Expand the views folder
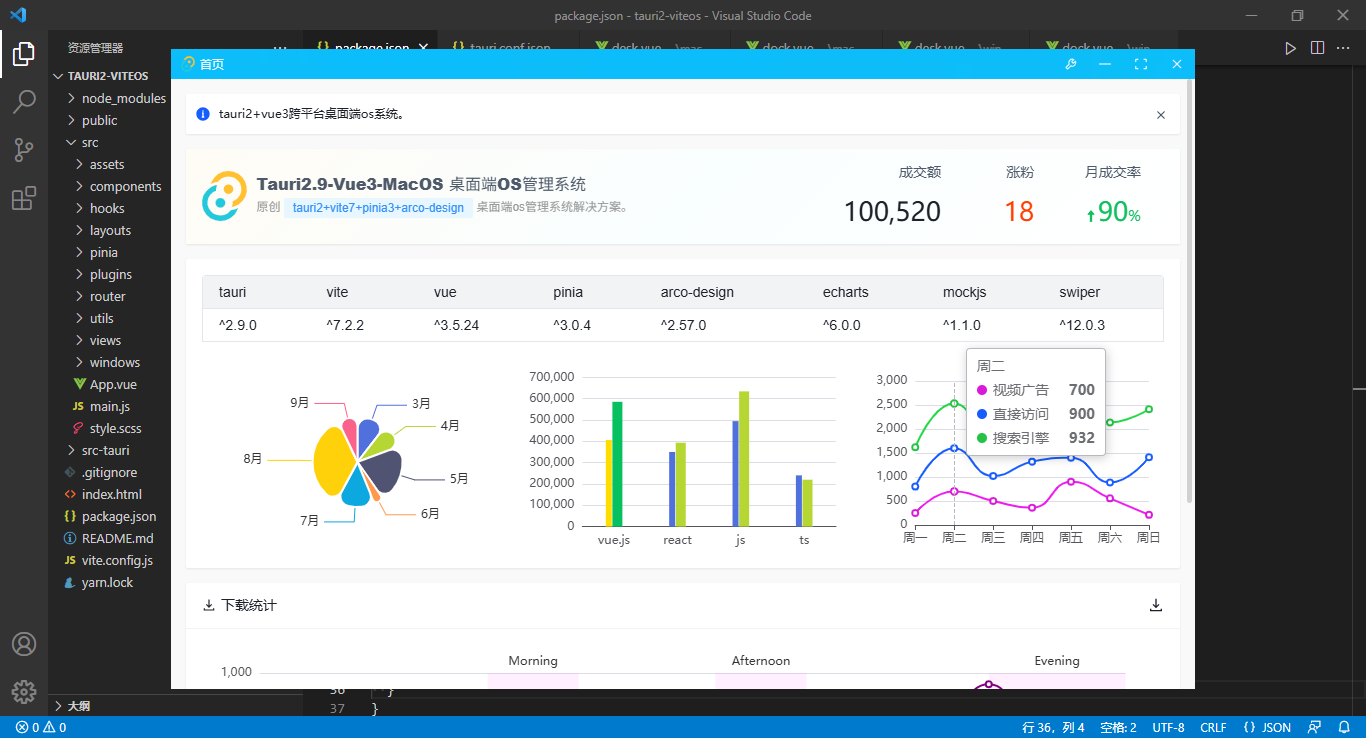The width and height of the screenshot is (1366, 738). coord(79,340)
